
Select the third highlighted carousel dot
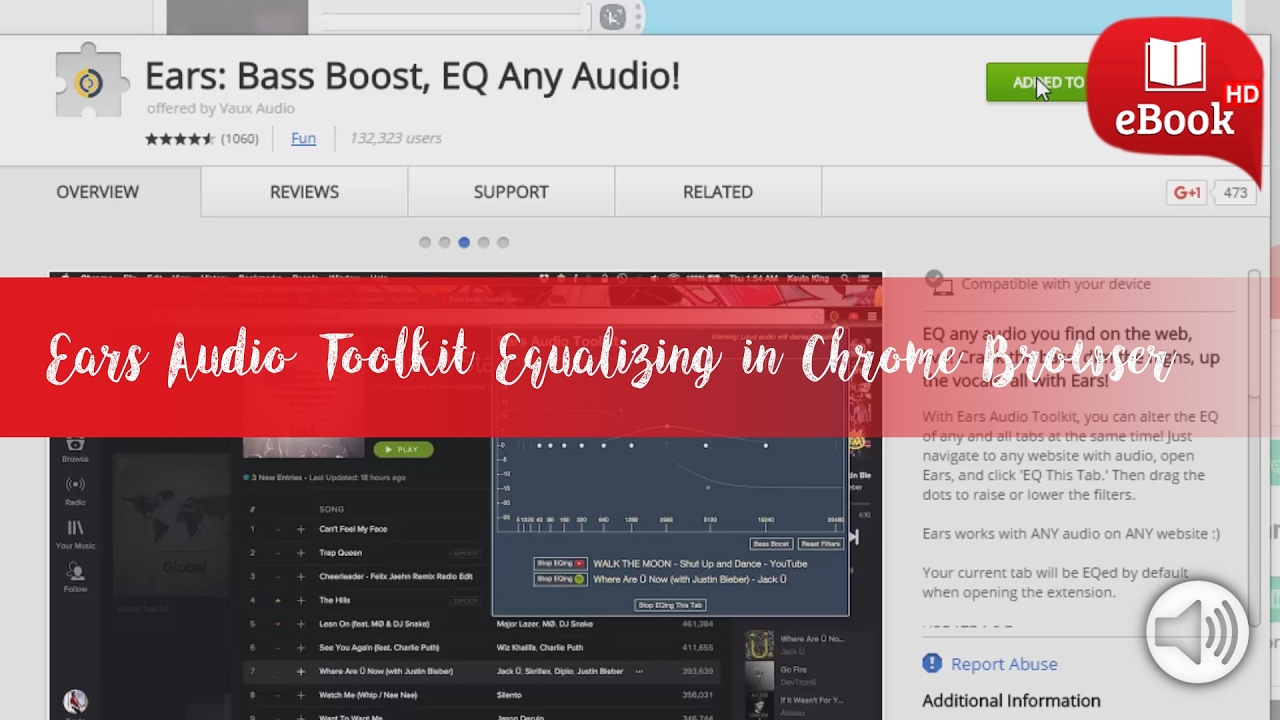tap(464, 243)
